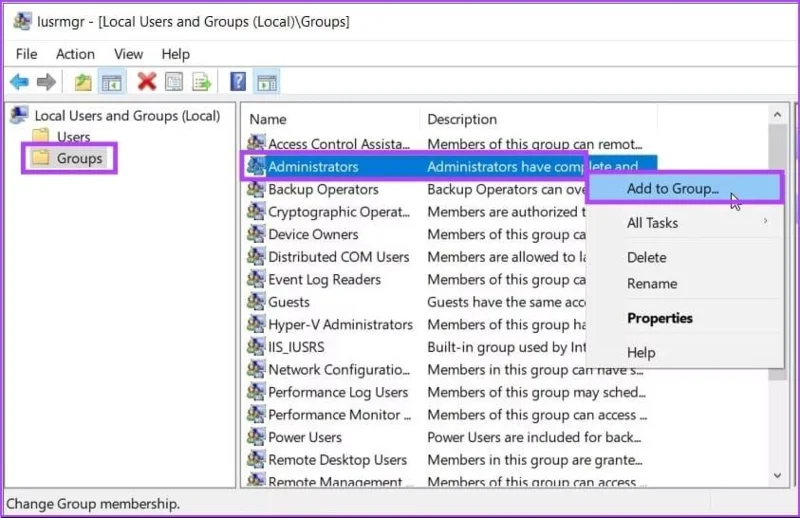Viewport: 800px width, 518px height.
Task: Click the Access Control Assistance group icon
Action: point(256,143)
